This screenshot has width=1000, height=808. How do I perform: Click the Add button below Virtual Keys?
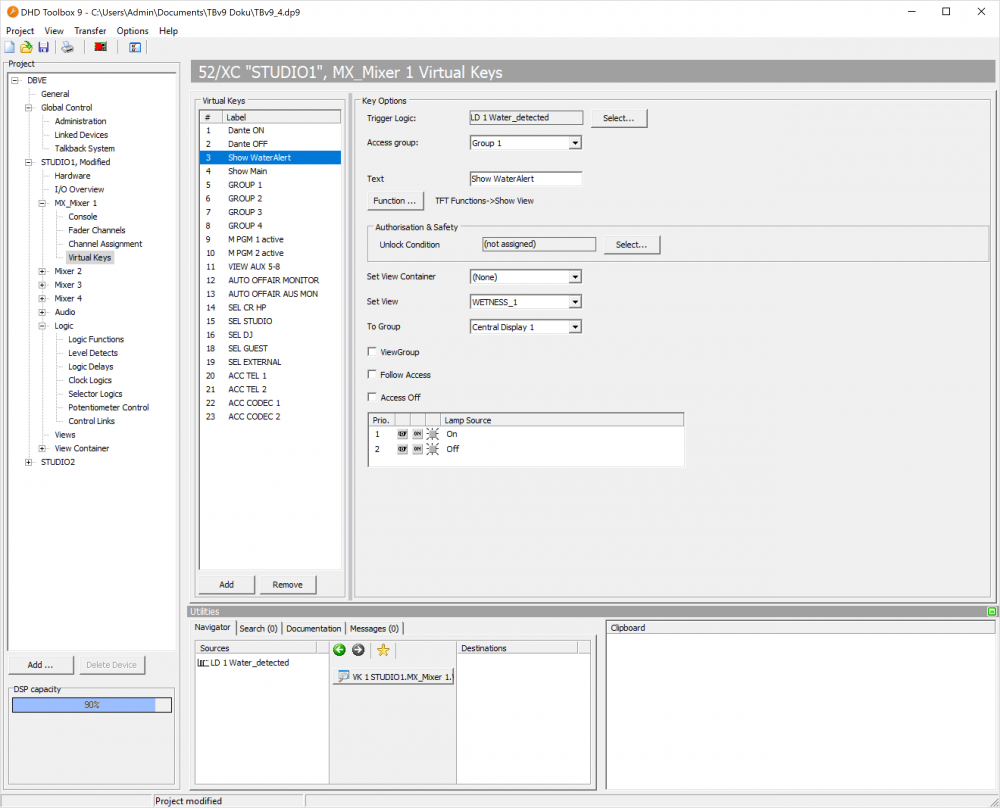click(x=226, y=584)
